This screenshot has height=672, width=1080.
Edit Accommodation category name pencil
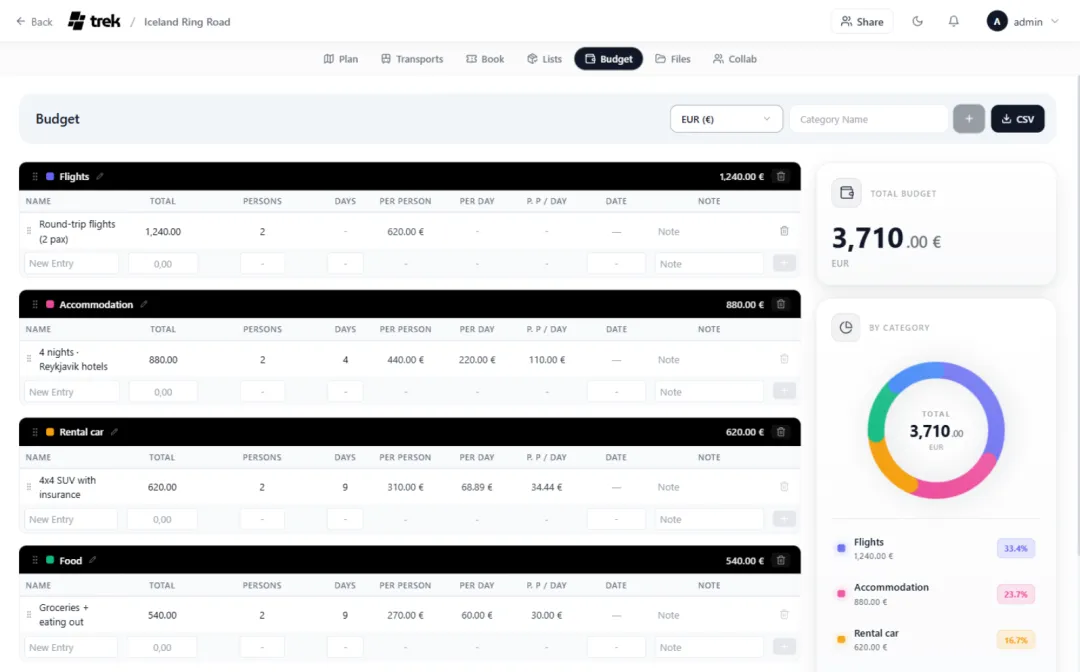(144, 304)
